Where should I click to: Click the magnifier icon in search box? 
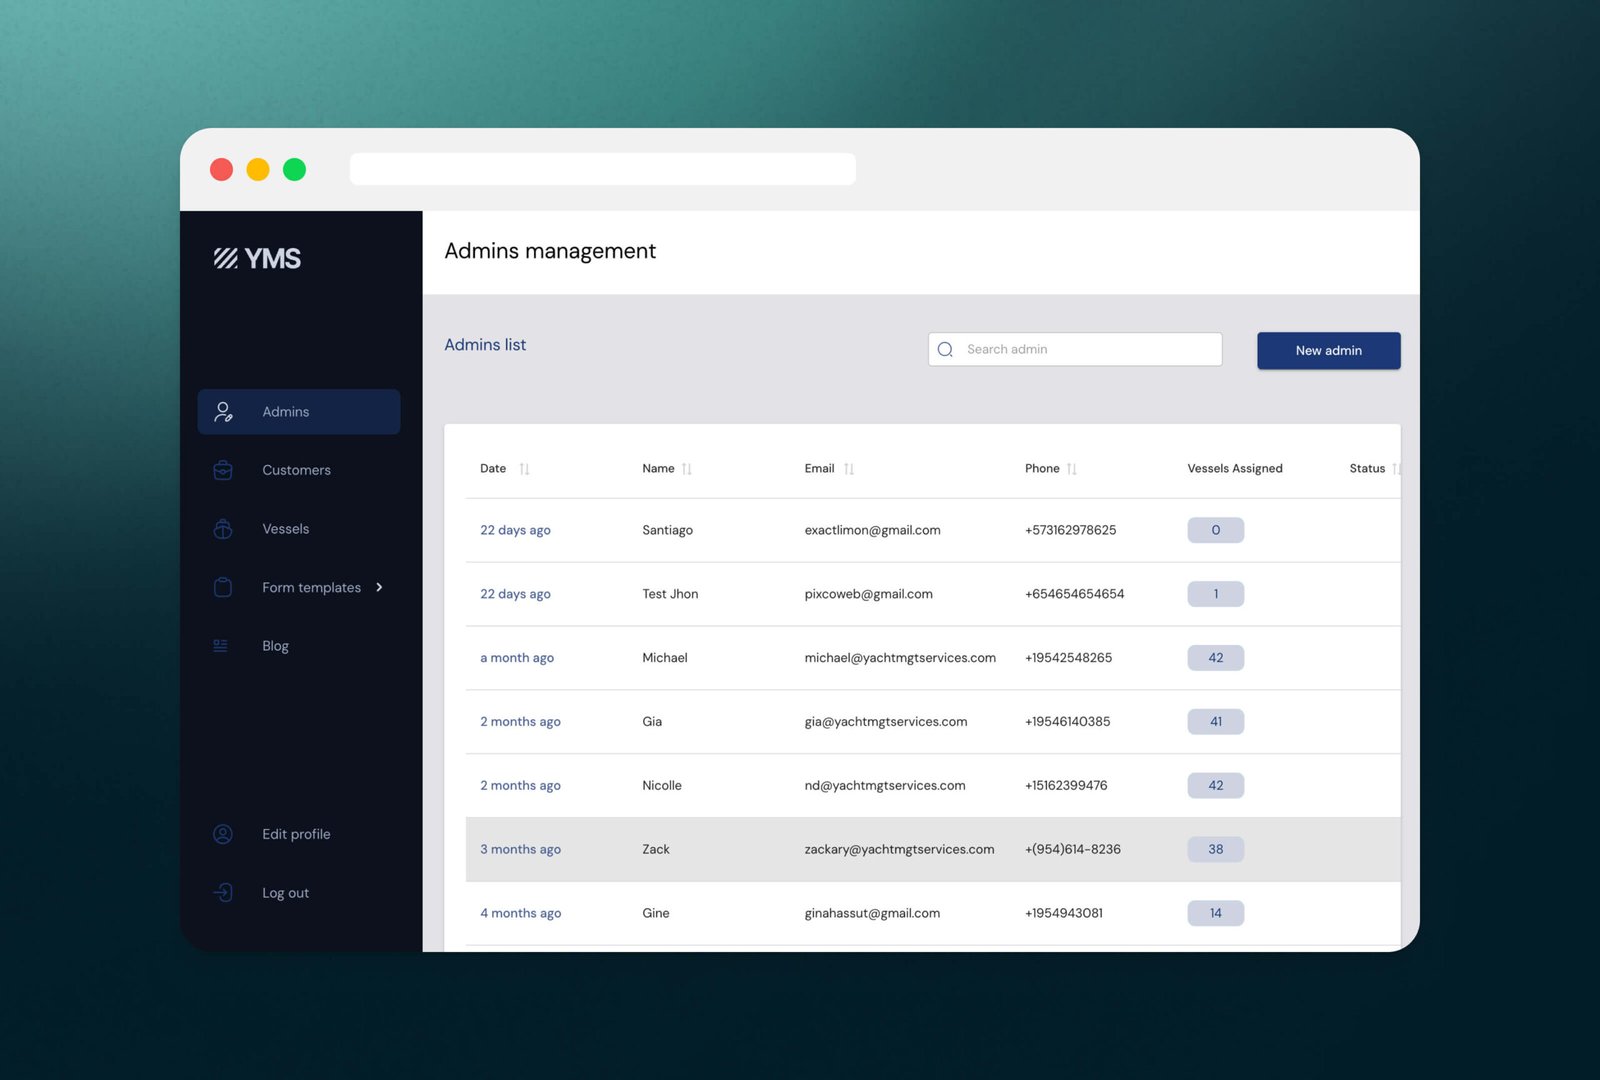click(945, 350)
